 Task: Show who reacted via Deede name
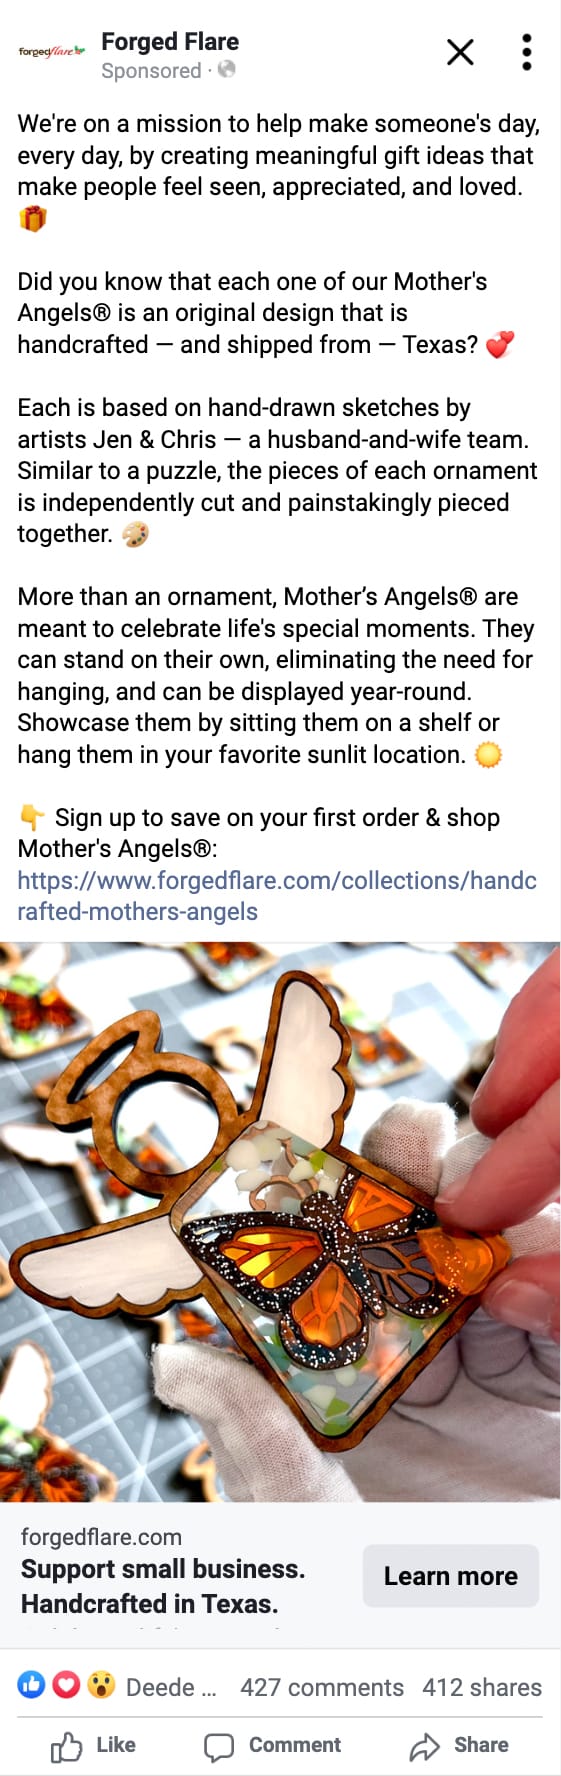tap(171, 1687)
